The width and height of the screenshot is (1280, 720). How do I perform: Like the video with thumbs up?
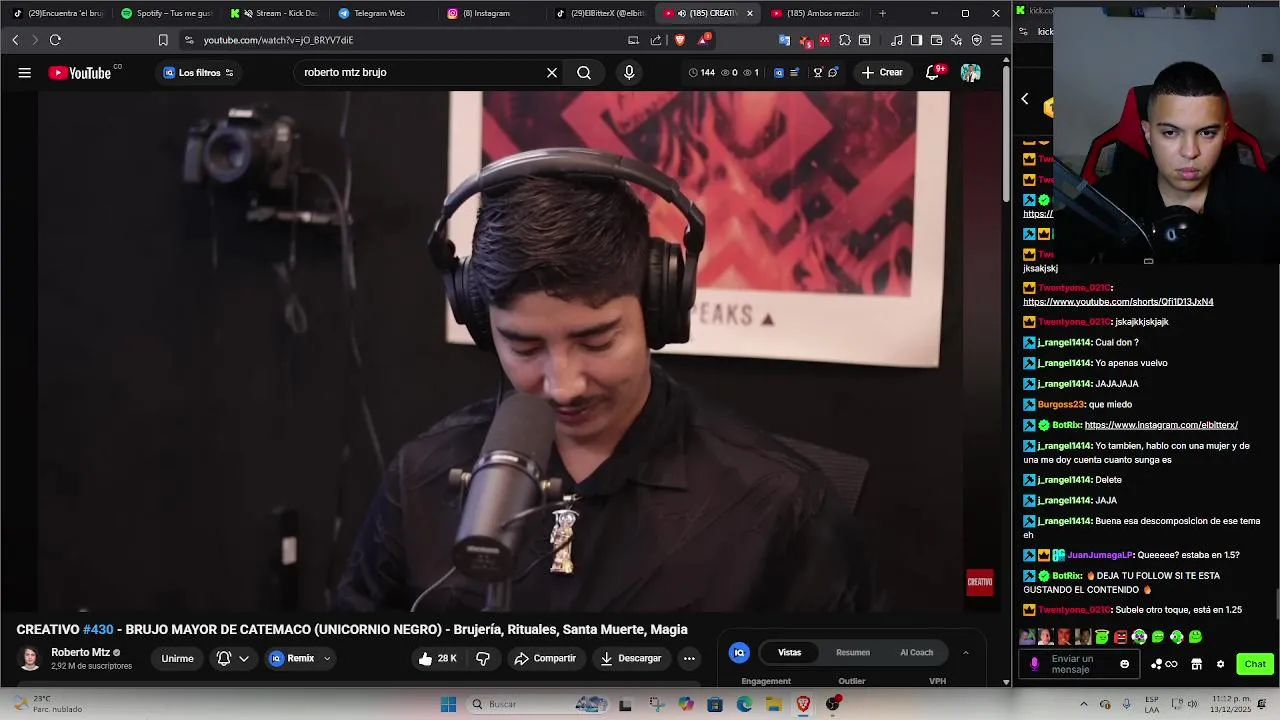(x=437, y=658)
